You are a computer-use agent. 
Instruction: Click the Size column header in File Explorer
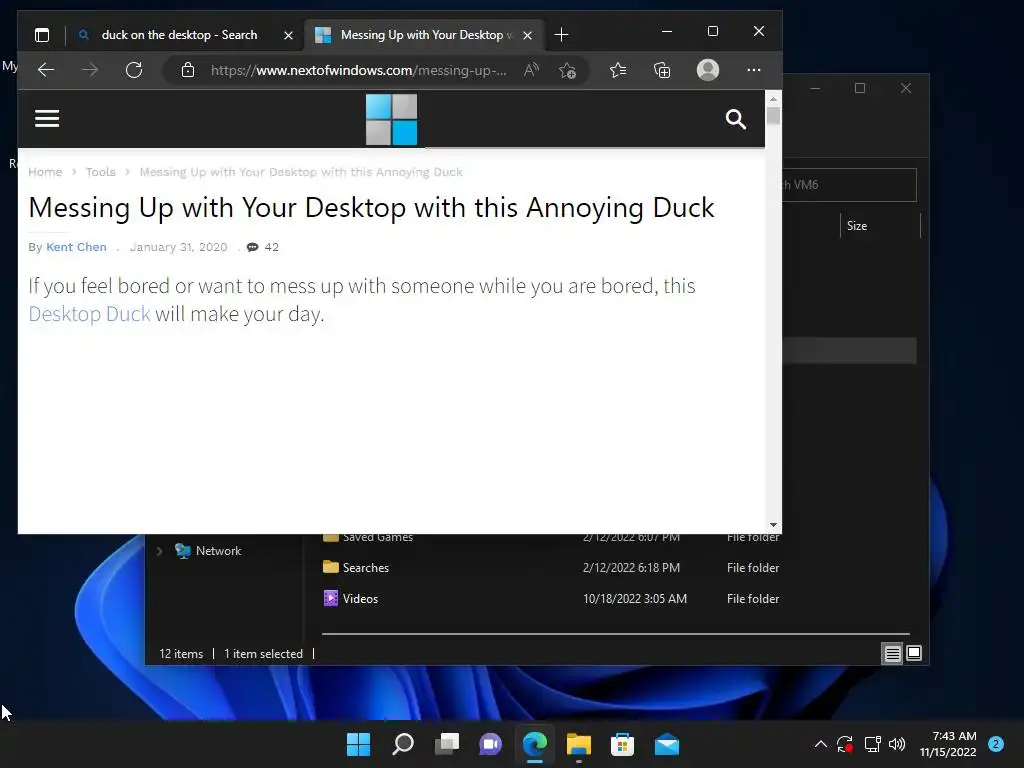[x=879, y=225]
